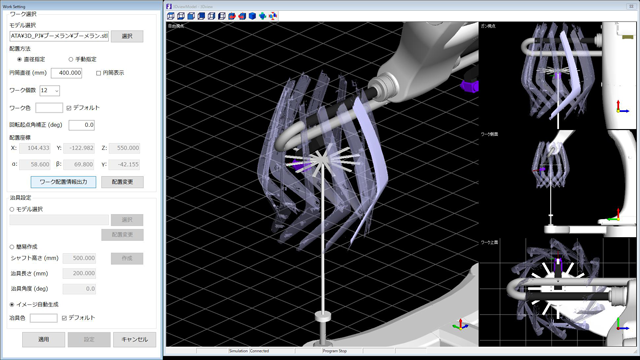The width and height of the screenshot is (640, 360).
Task: Click the 適用 button
Action: (43, 340)
